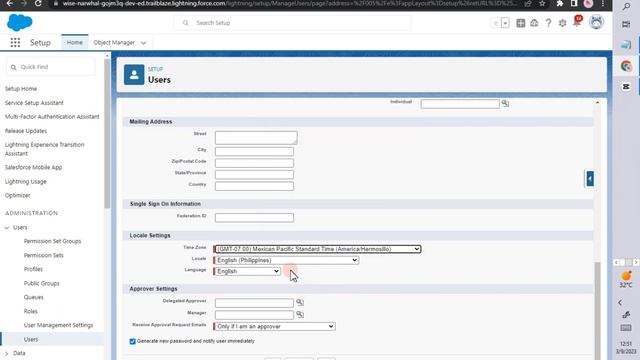Click the Users header person icon
This screenshot has width=640, height=360.
tap(134, 75)
